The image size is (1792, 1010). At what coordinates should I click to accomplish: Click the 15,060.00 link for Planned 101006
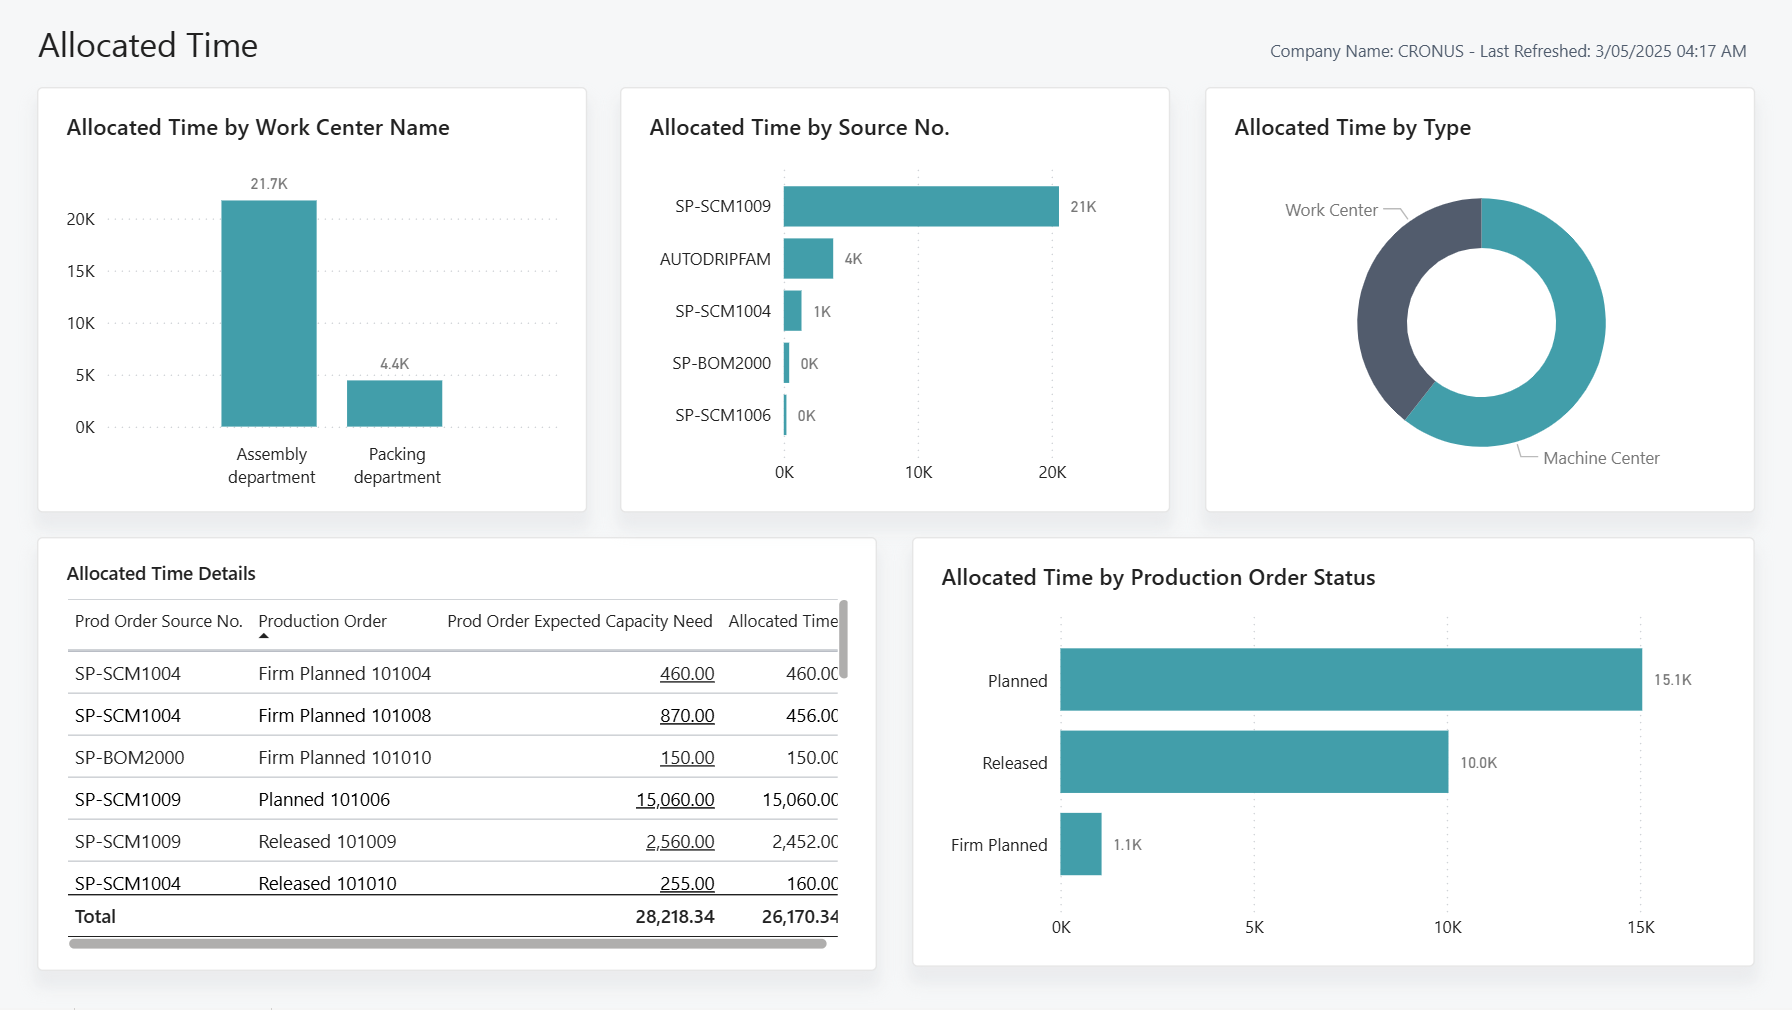pyautogui.click(x=675, y=799)
